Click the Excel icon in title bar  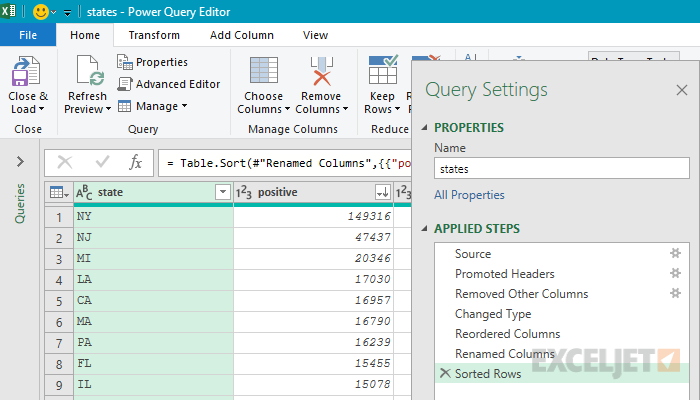[8, 10]
